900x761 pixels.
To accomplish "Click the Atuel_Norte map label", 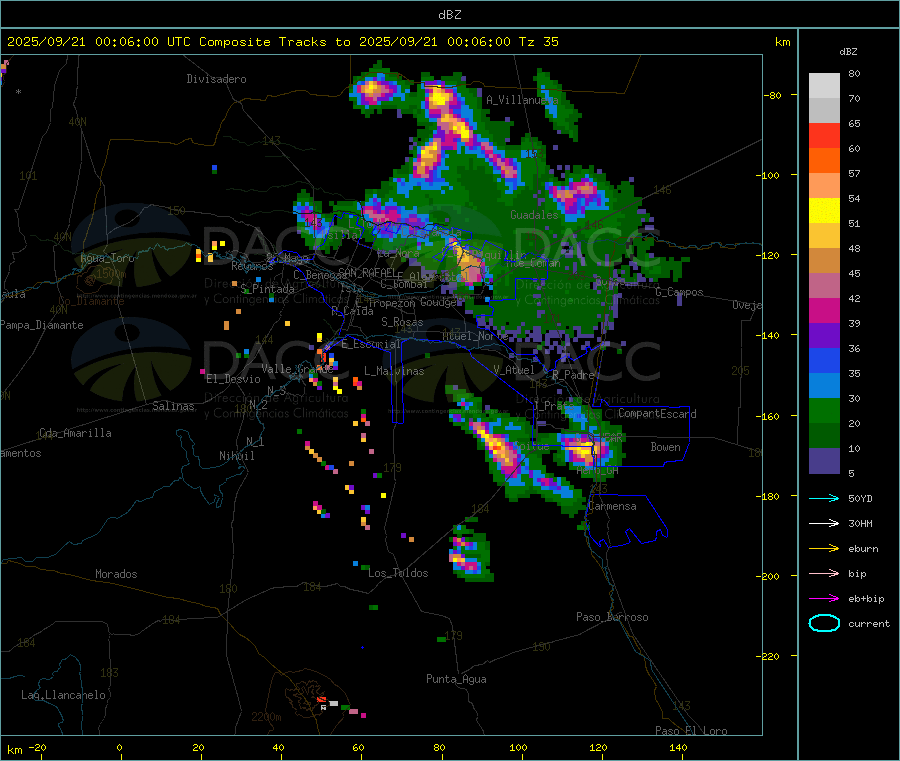I will [x=475, y=336].
